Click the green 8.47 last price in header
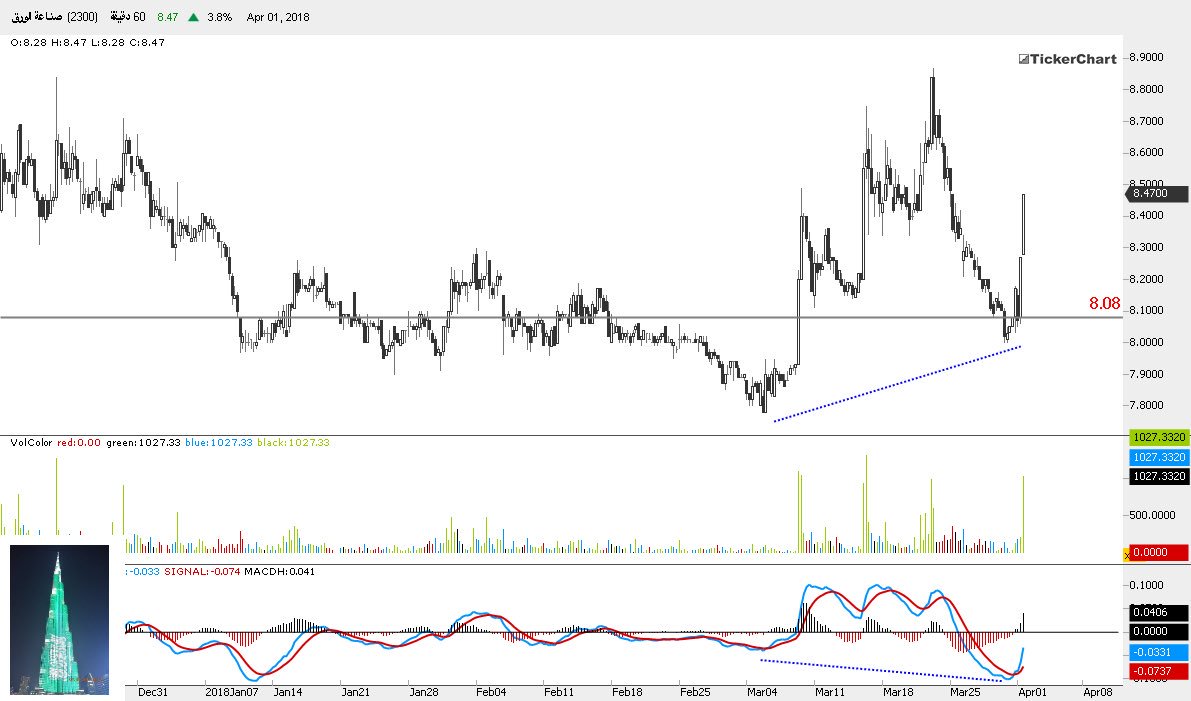This screenshot has width=1191, height=701. pos(168,17)
